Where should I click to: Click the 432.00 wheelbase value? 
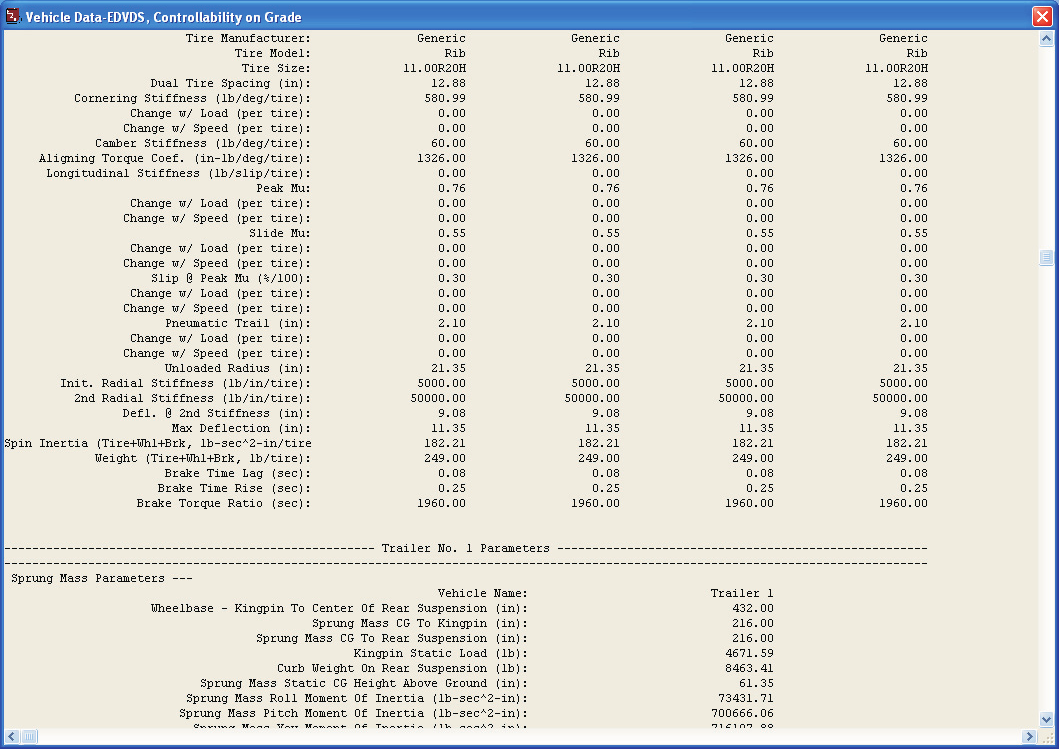[752, 608]
